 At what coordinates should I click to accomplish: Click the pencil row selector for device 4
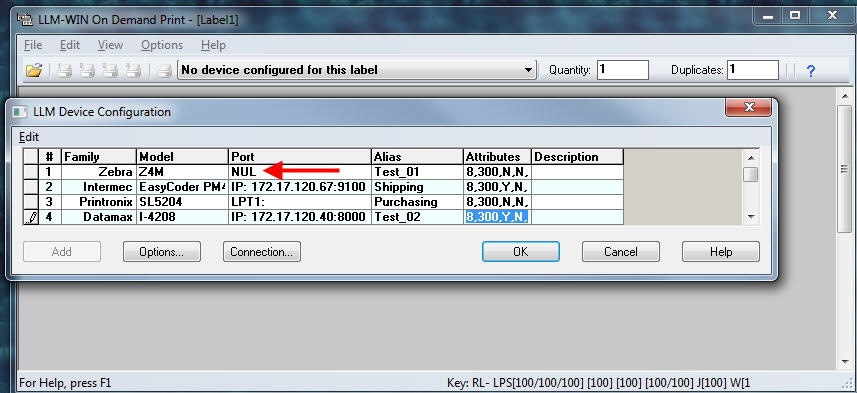[x=31, y=217]
